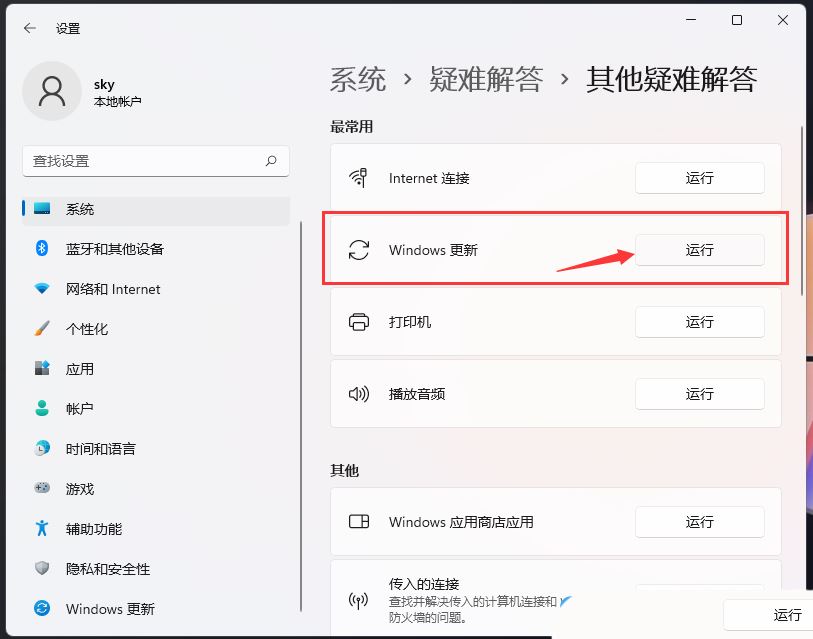Run the 打印机 troubleshooter

(699, 322)
